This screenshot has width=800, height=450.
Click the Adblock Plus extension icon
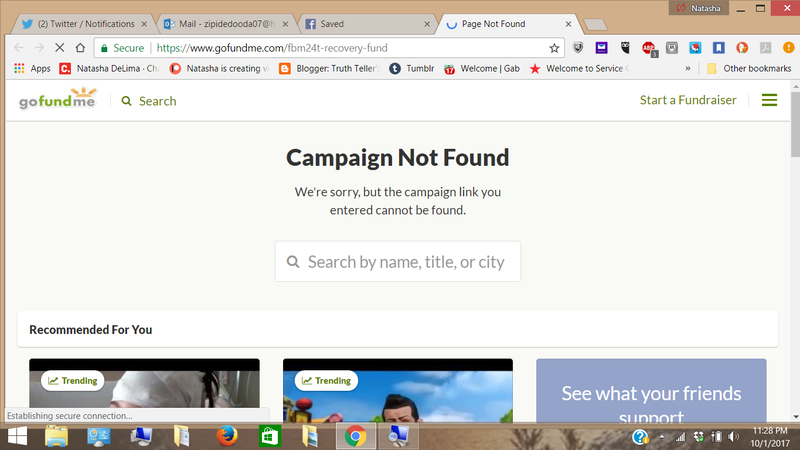point(648,47)
